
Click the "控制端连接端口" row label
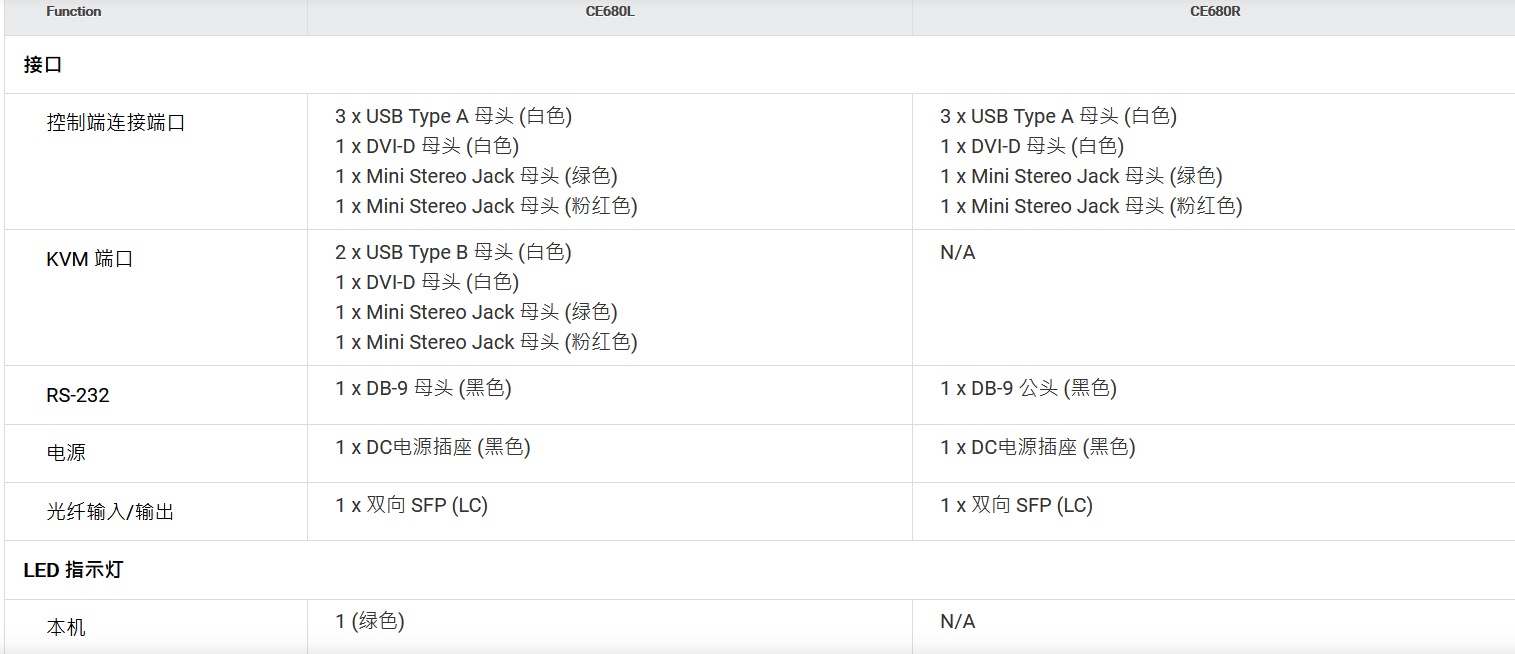[116, 123]
